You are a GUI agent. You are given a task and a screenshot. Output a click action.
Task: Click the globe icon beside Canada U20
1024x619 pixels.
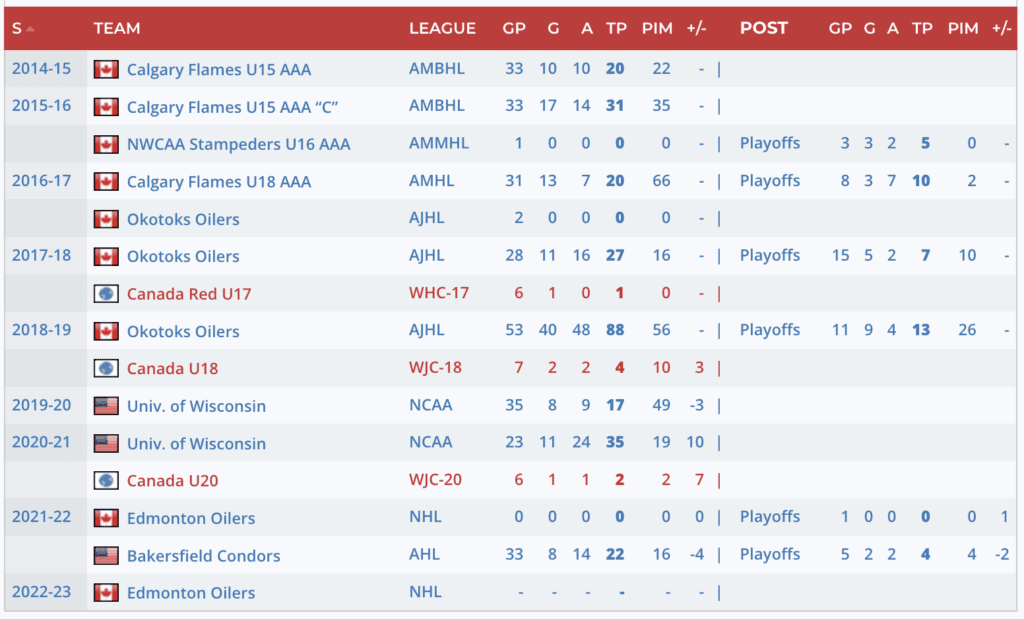click(106, 481)
